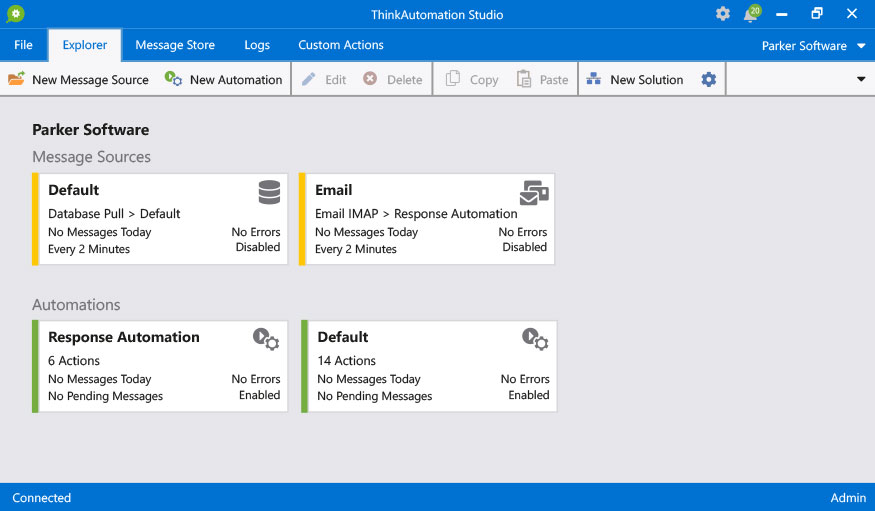Click database icon on Default message source
Image resolution: width=875 pixels, height=511 pixels.
click(x=269, y=192)
